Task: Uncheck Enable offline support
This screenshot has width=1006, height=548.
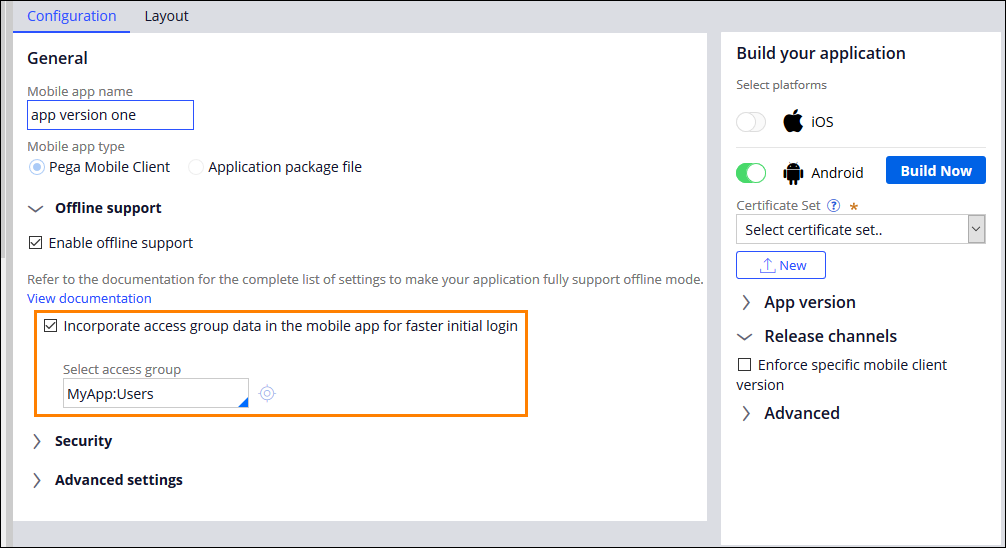Action: click(x=35, y=243)
